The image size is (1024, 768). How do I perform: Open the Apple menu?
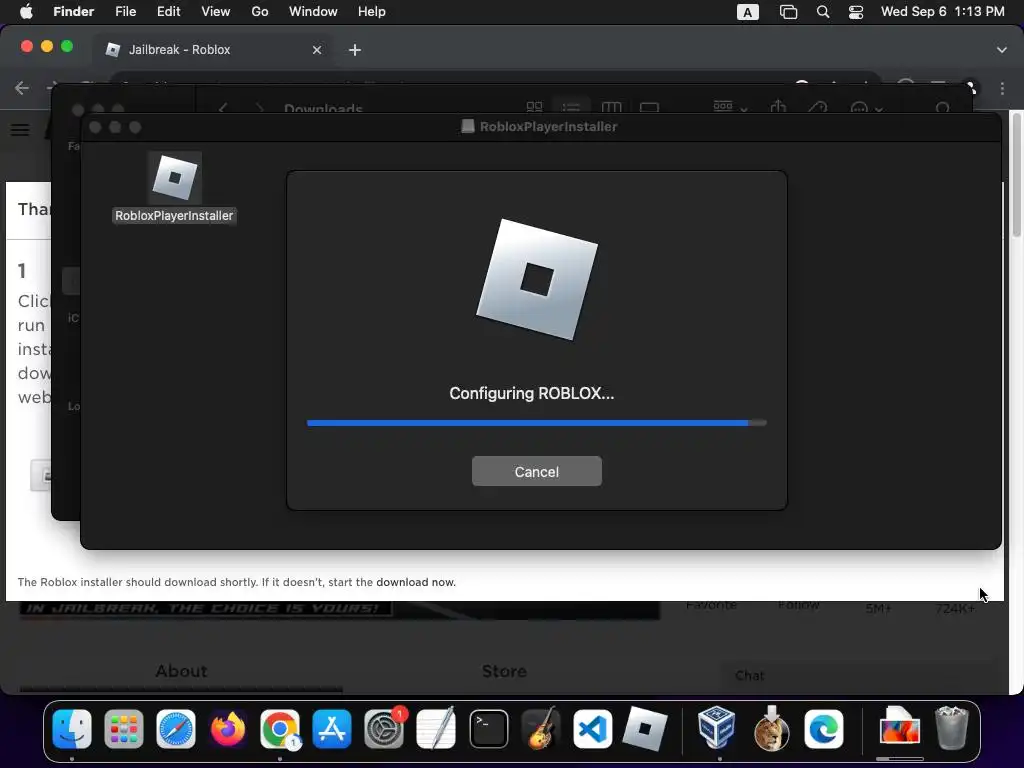[x=26, y=12]
